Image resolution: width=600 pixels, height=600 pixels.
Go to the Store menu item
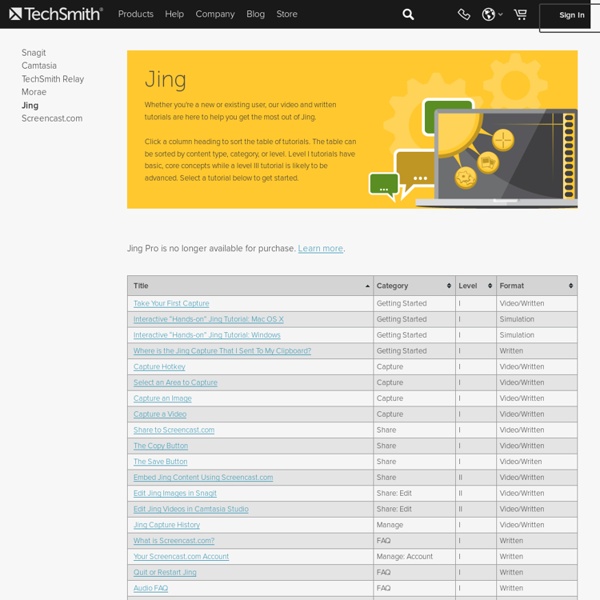287,14
